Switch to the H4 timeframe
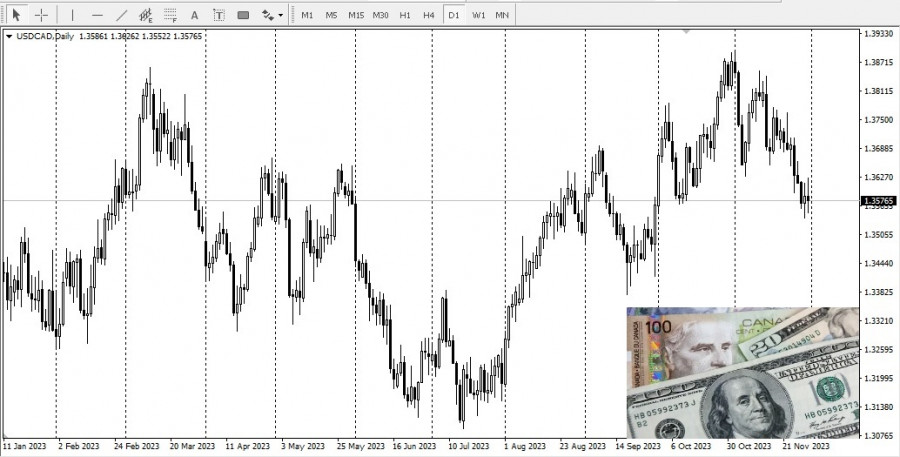Viewport: 900px width, 457px height. pyautogui.click(x=429, y=15)
